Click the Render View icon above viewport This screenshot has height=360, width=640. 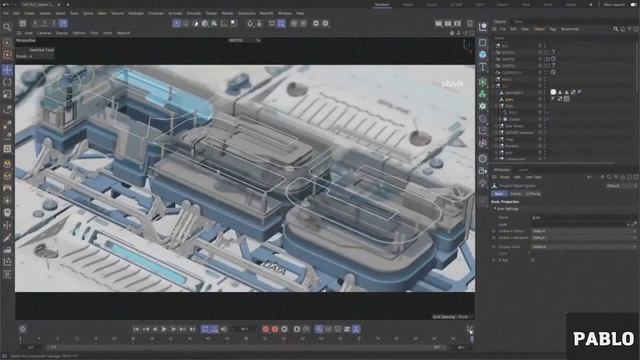[x=438, y=24]
